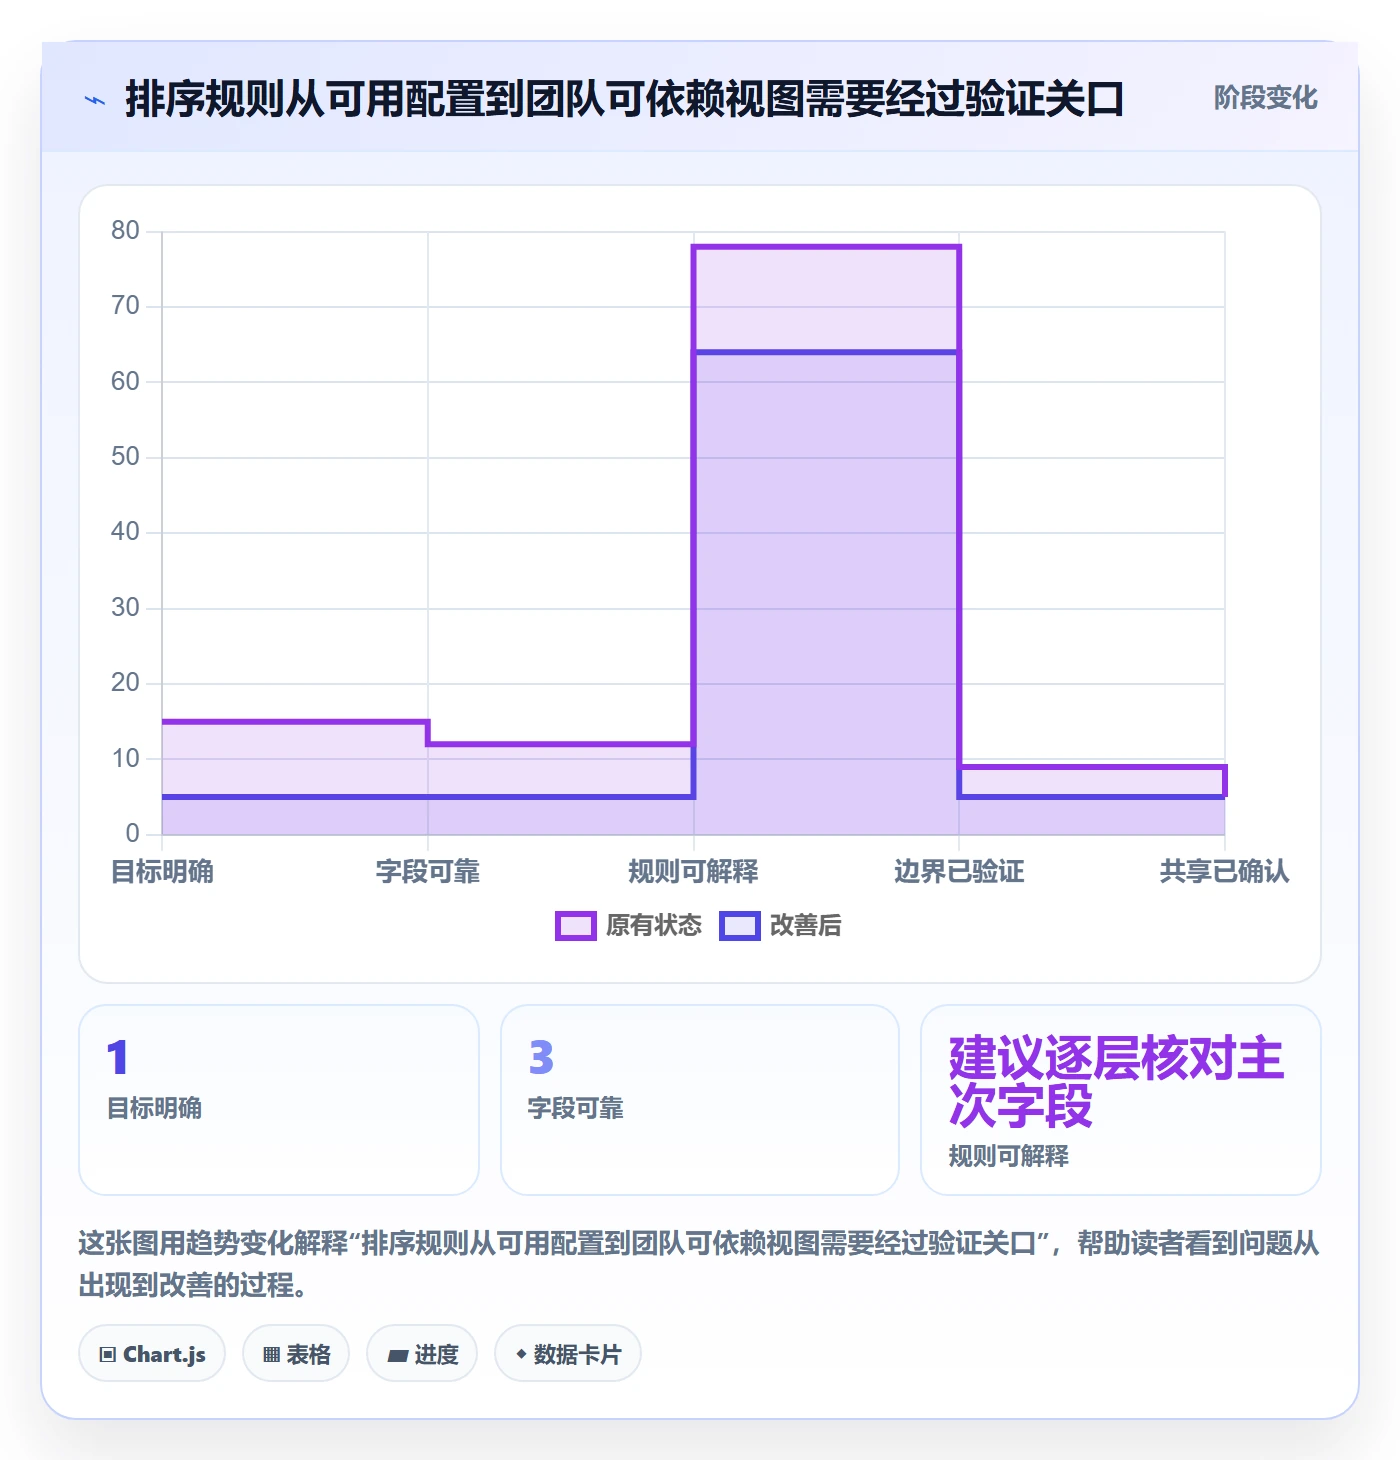Click the description paragraph starting 这张图用趋势变化
This screenshot has height=1460, width=1400.
pyautogui.click(x=699, y=1264)
